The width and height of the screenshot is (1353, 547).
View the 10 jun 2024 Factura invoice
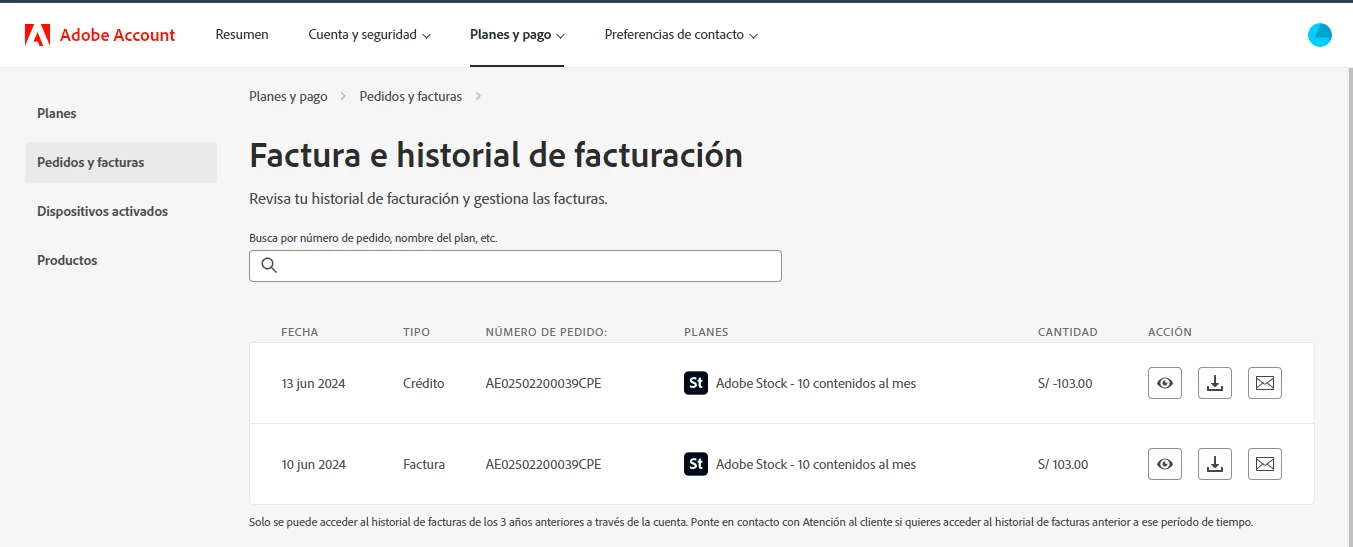click(1165, 464)
